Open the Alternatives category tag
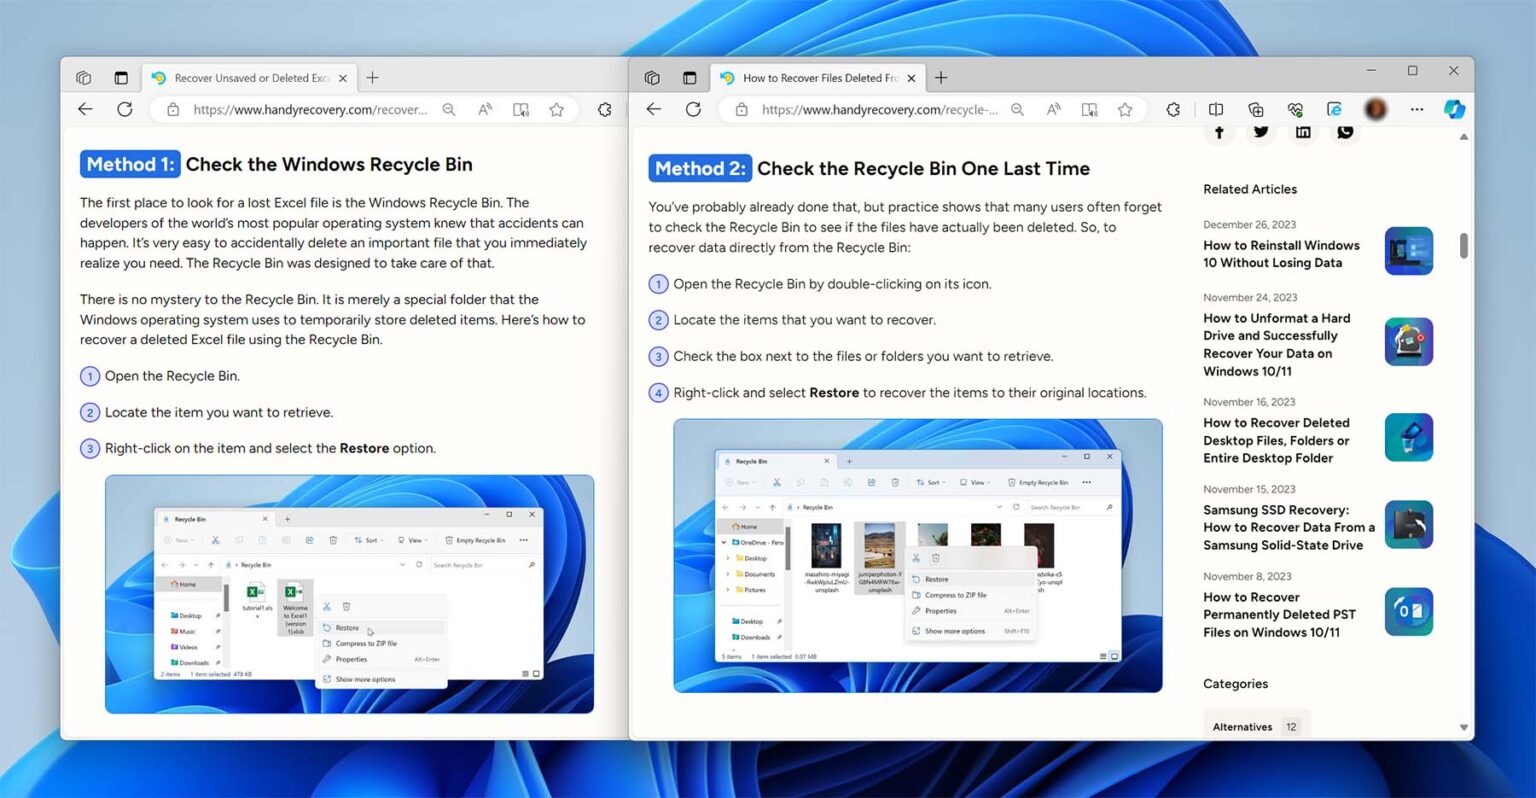The width and height of the screenshot is (1536, 798). tap(1256, 727)
